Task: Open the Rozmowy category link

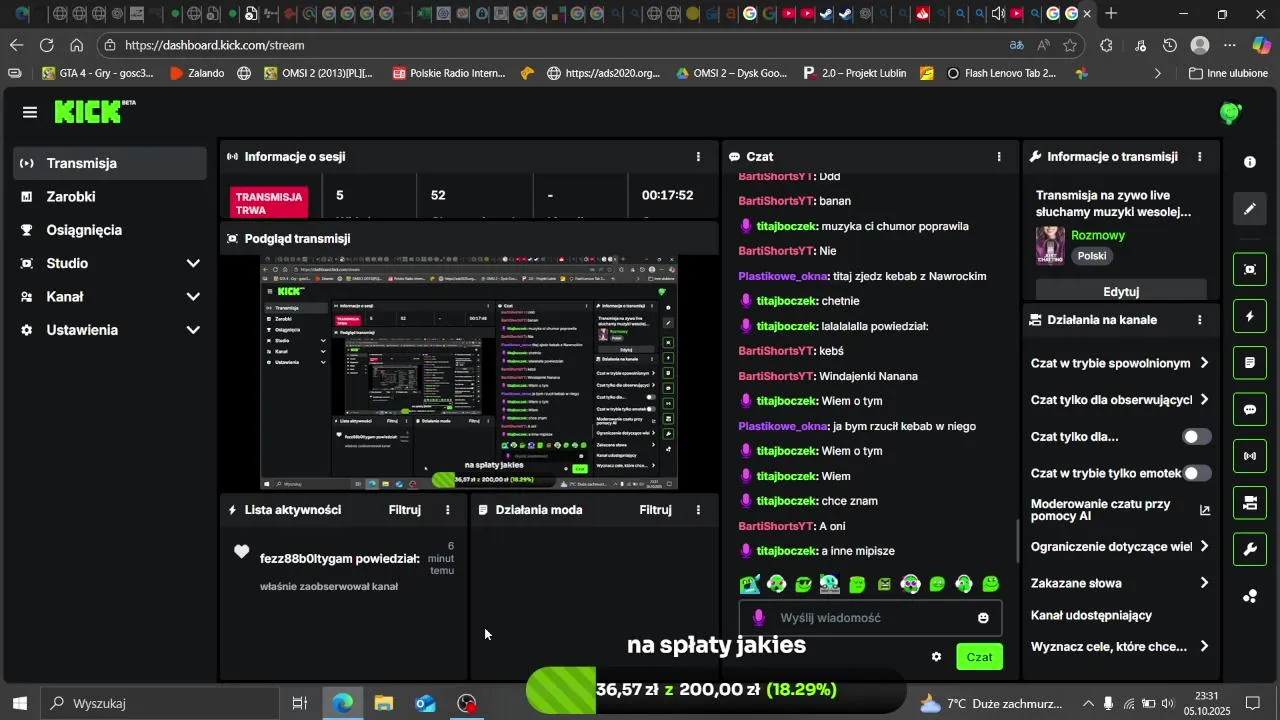Action: point(1098,236)
